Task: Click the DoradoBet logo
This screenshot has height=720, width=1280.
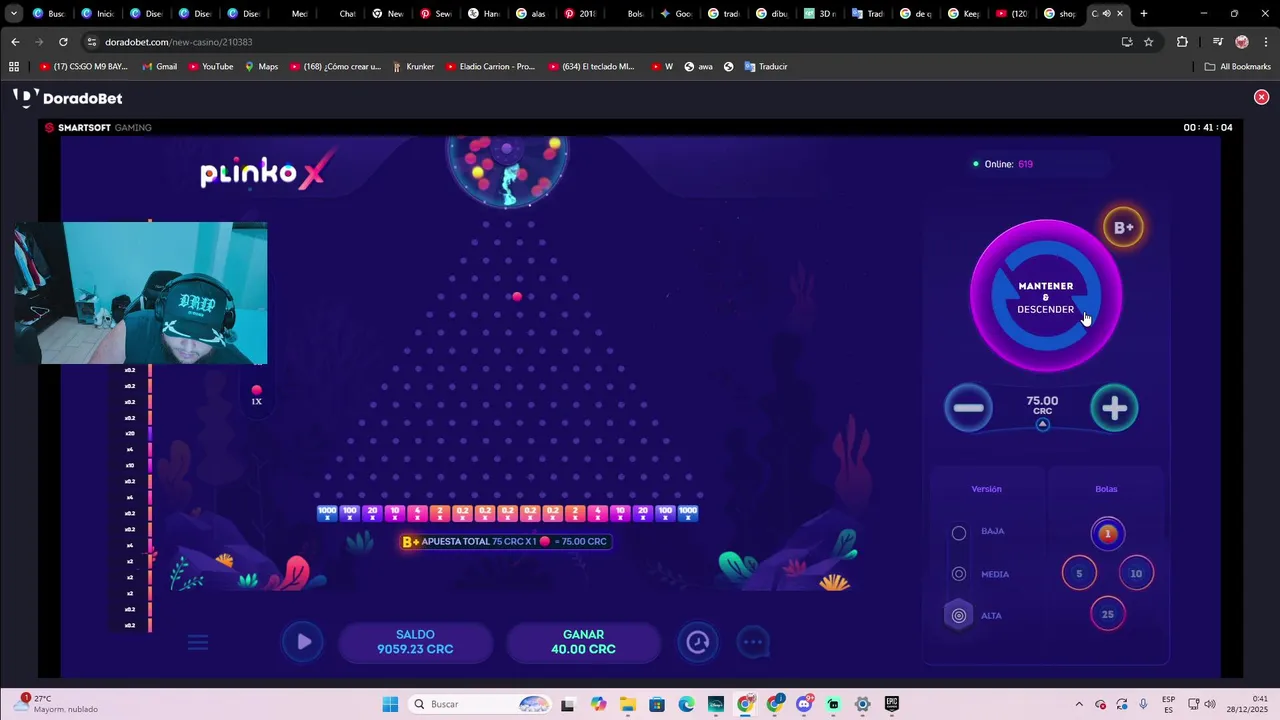Action: pyautogui.click(x=68, y=98)
